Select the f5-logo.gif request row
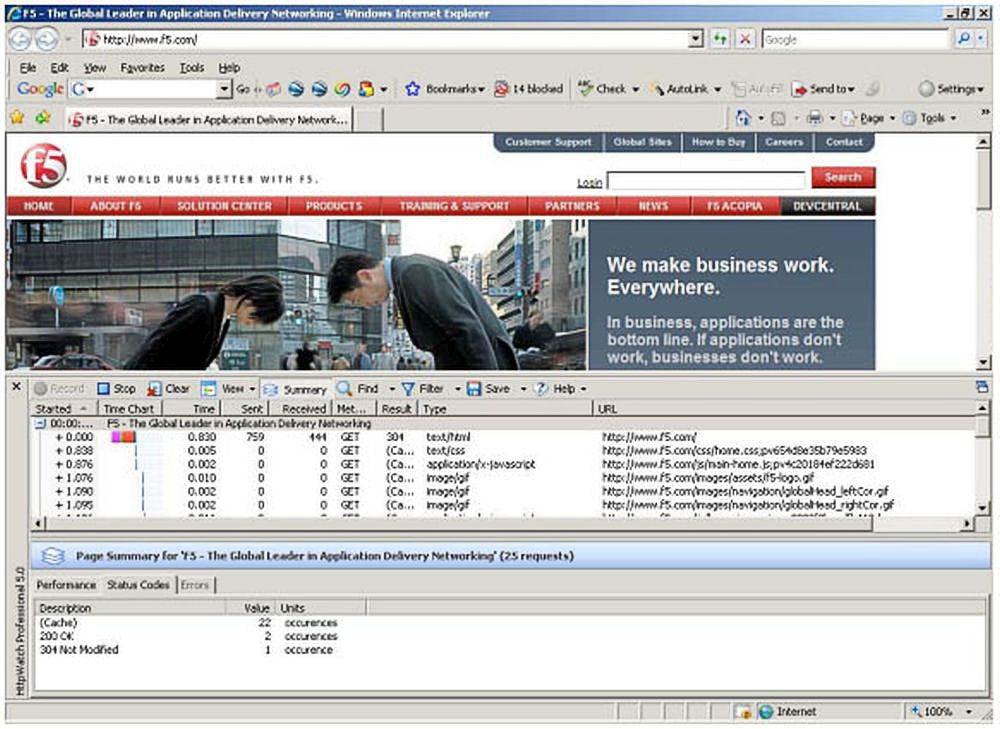Screen dimensions: 1000x729 point(504,478)
